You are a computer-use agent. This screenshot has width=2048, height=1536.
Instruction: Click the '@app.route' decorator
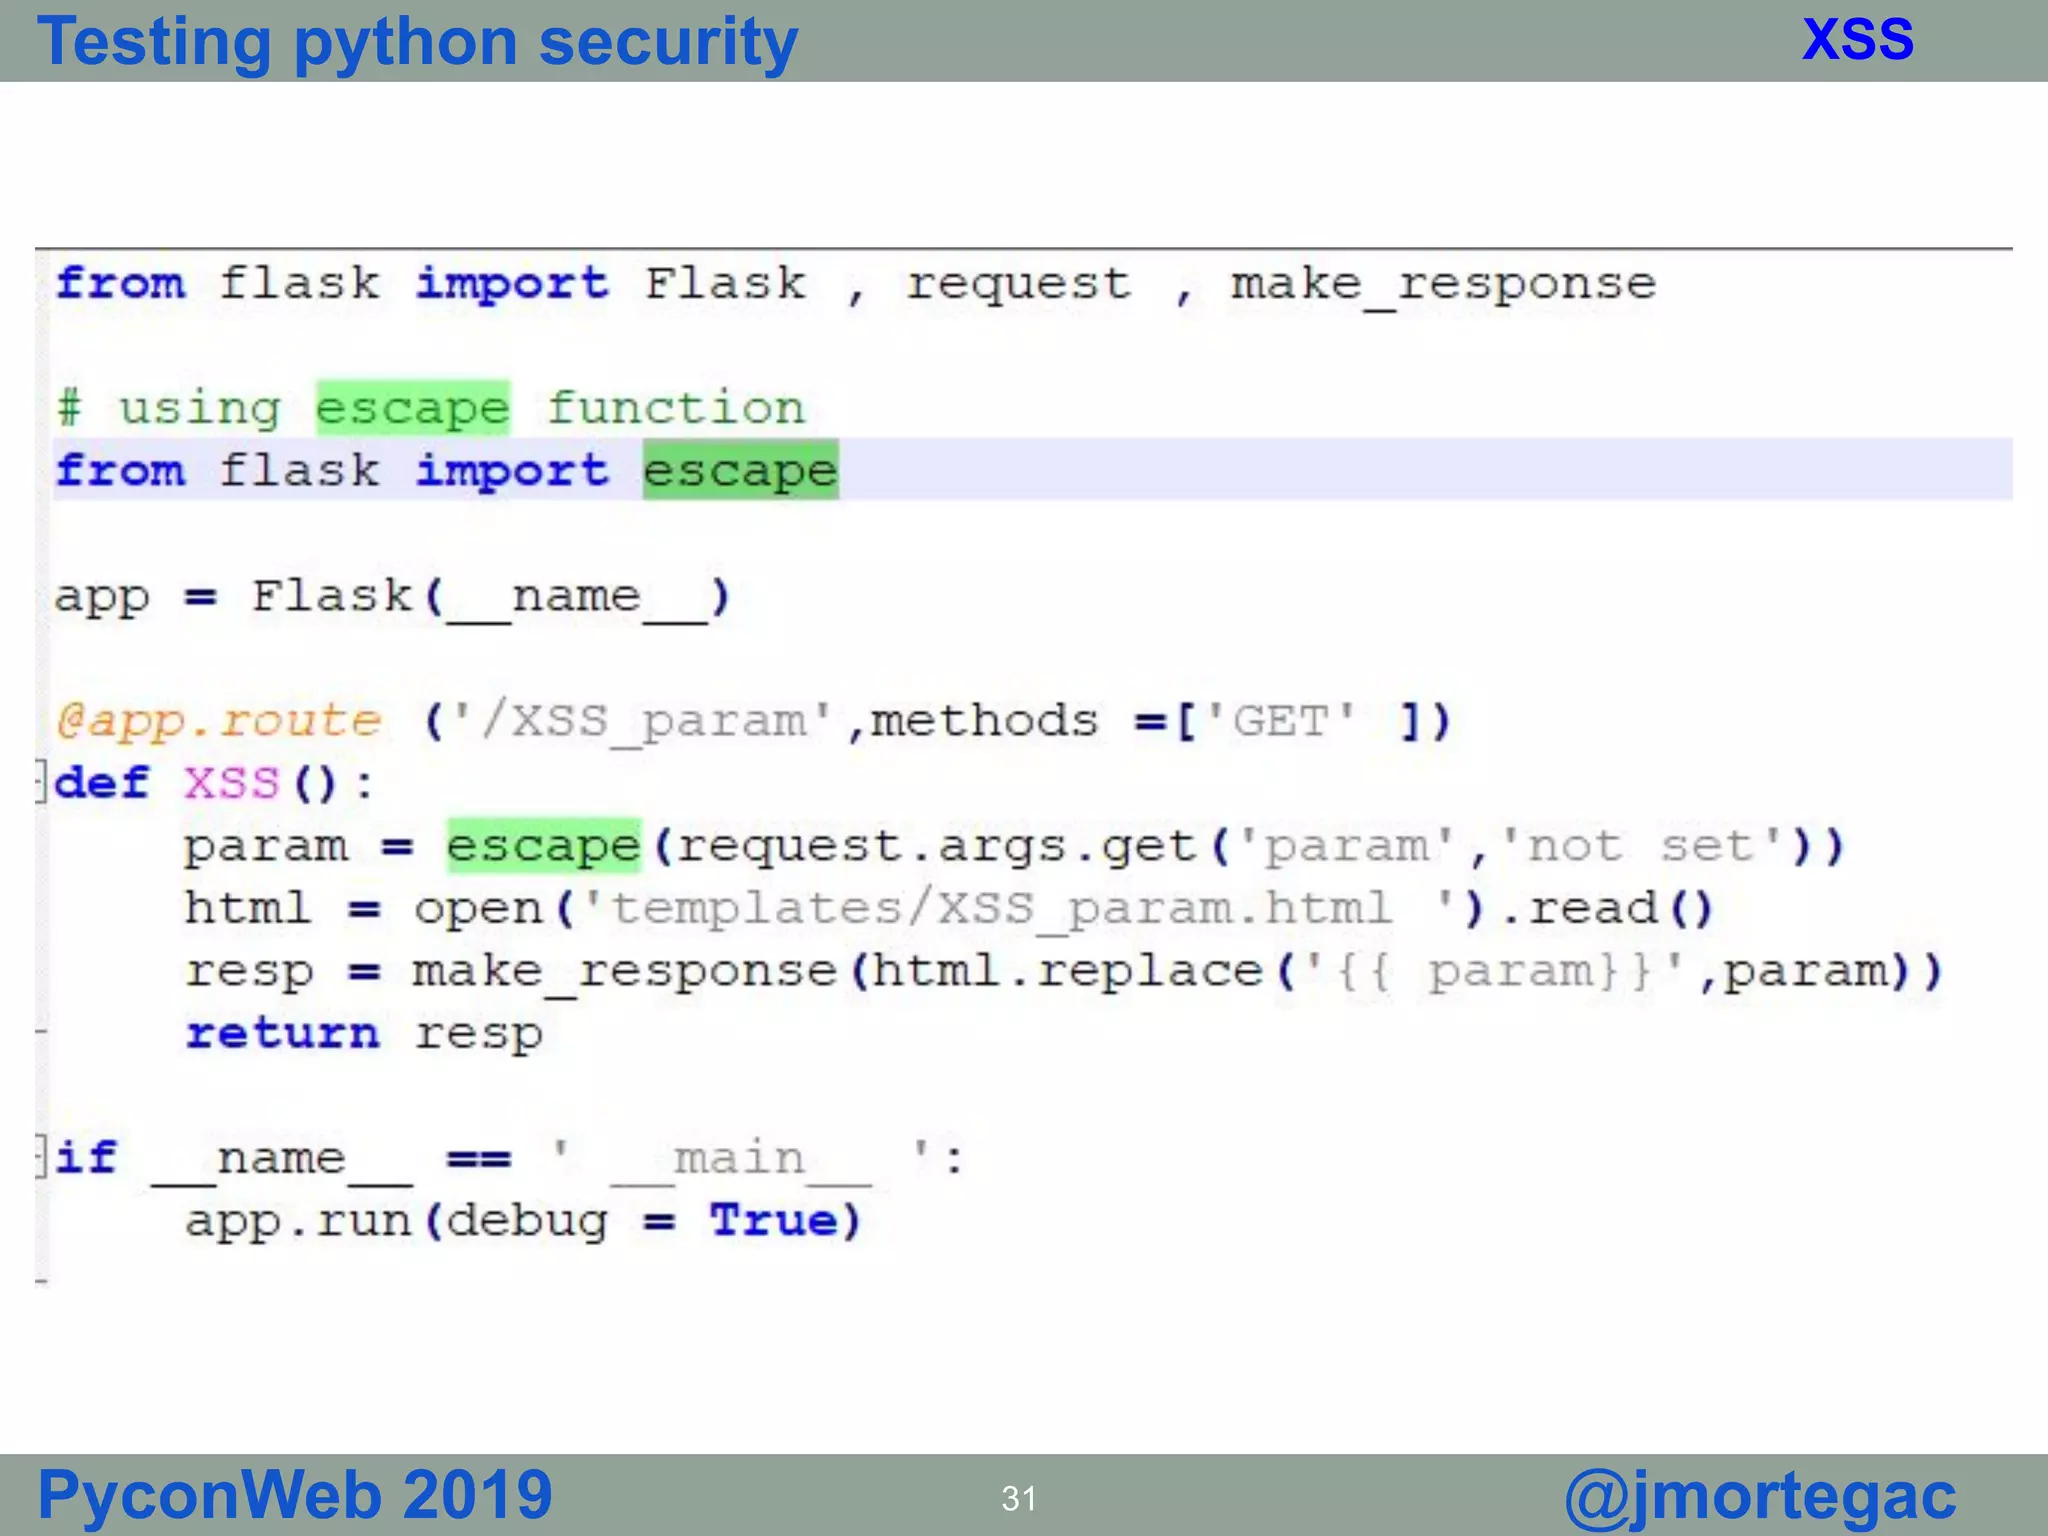[x=219, y=721]
